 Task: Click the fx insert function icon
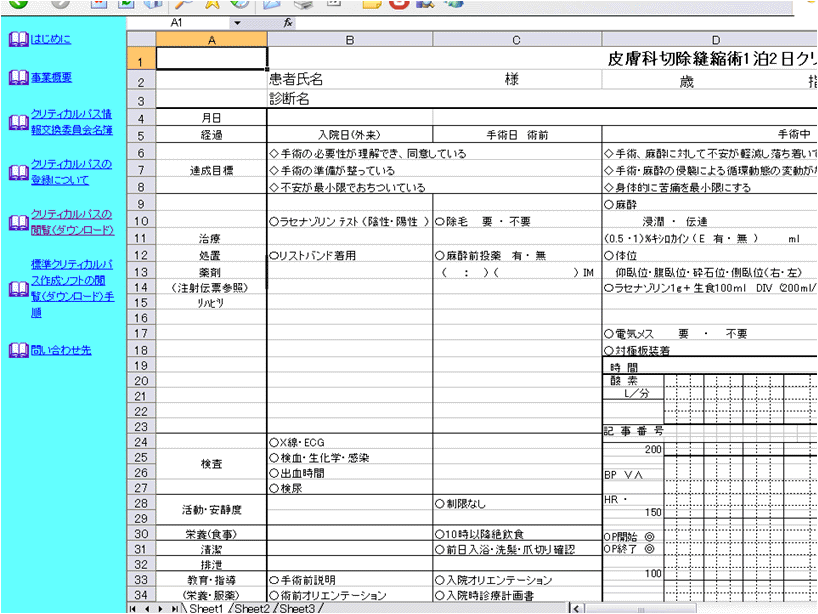289,21
